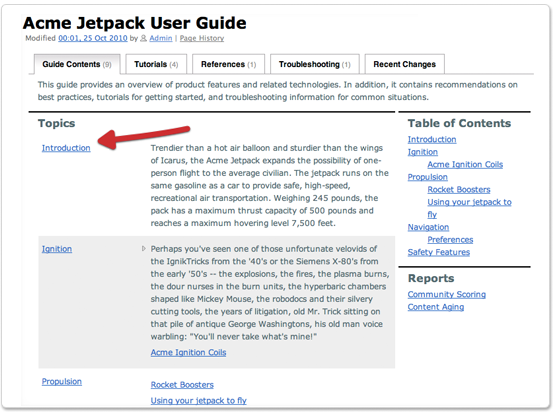The width and height of the screenshot is (560, 417).
Task: Open the Tutorials tab
Action: point(156,64)
